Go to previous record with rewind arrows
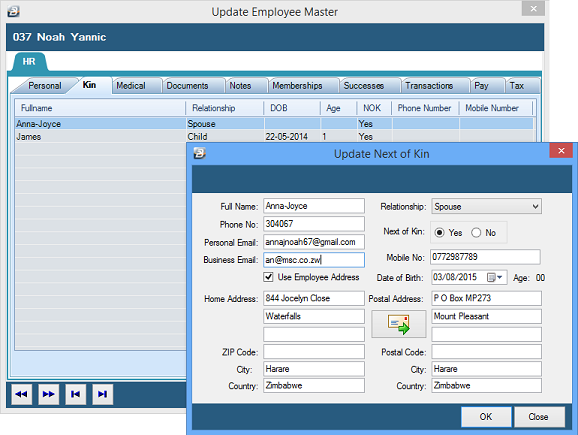Screen dimensions: 578x435 click(x=21, y=394)
